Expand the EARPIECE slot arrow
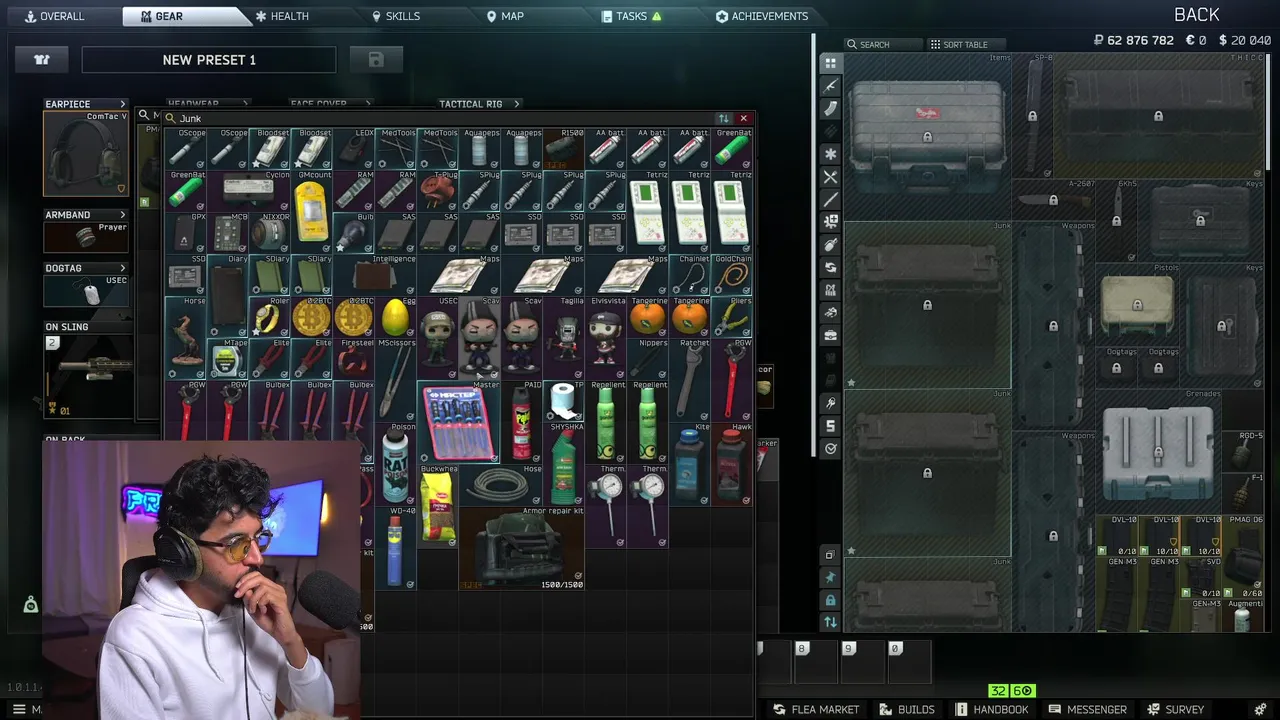Viewport: 1280px width, 720px height. pyautogui.click(x=123, y=104)
